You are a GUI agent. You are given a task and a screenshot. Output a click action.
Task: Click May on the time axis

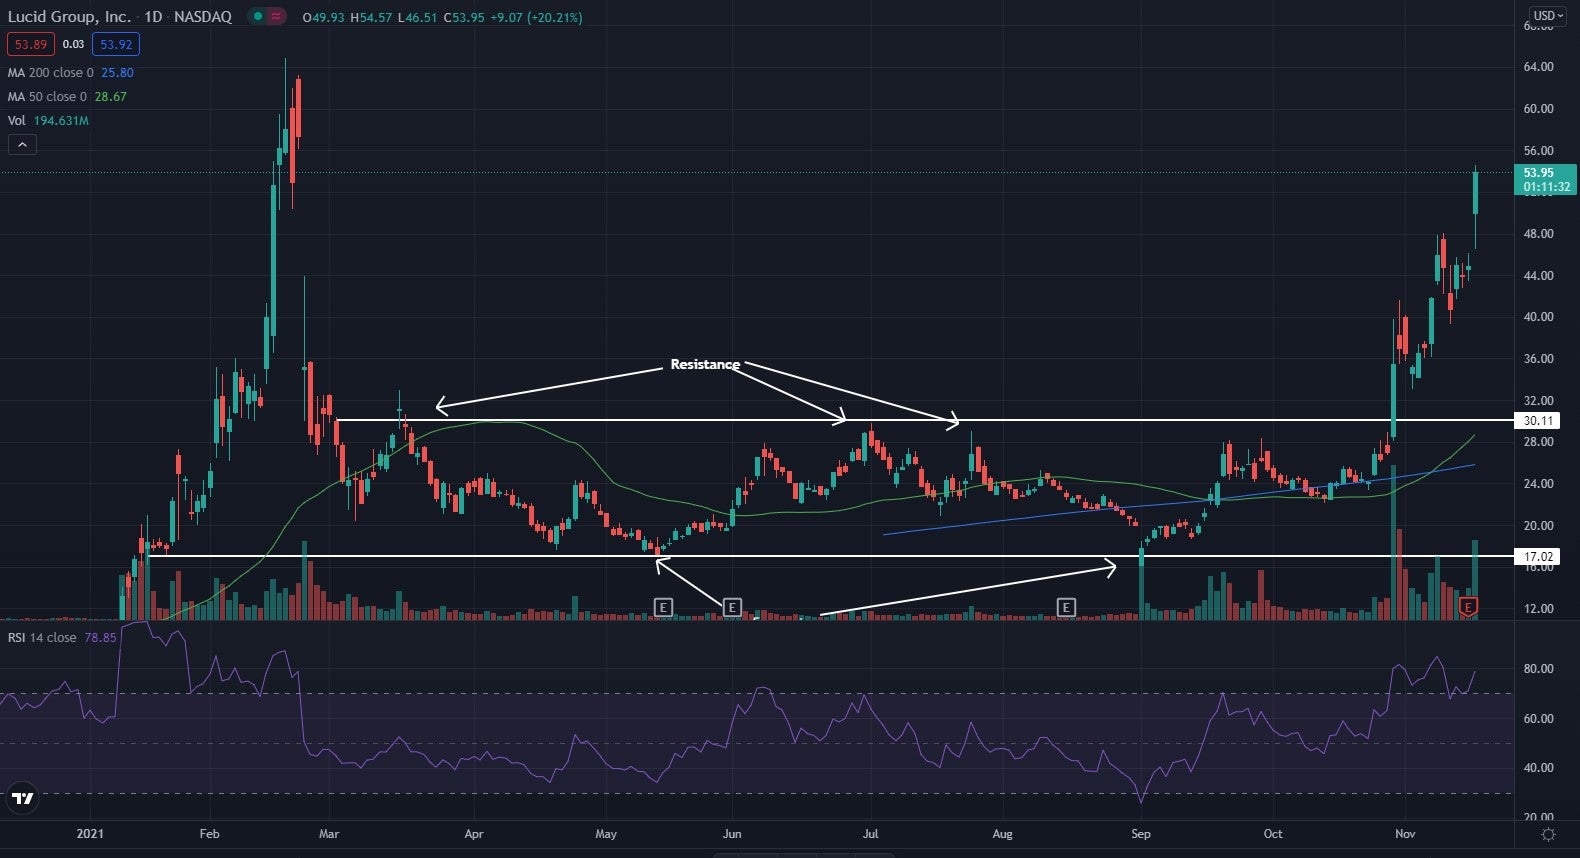pos(606,834)
